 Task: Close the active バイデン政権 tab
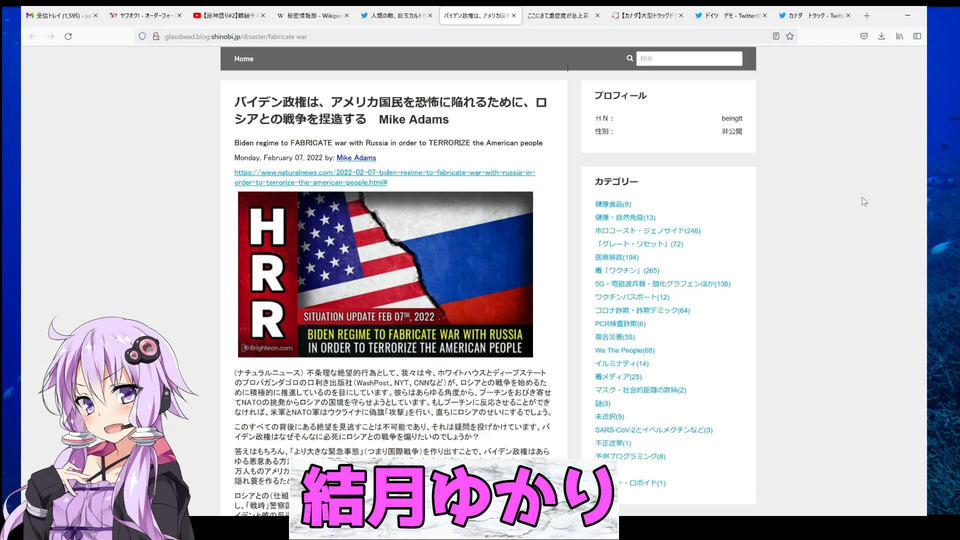pyautogui.click(x=514, y=15)
